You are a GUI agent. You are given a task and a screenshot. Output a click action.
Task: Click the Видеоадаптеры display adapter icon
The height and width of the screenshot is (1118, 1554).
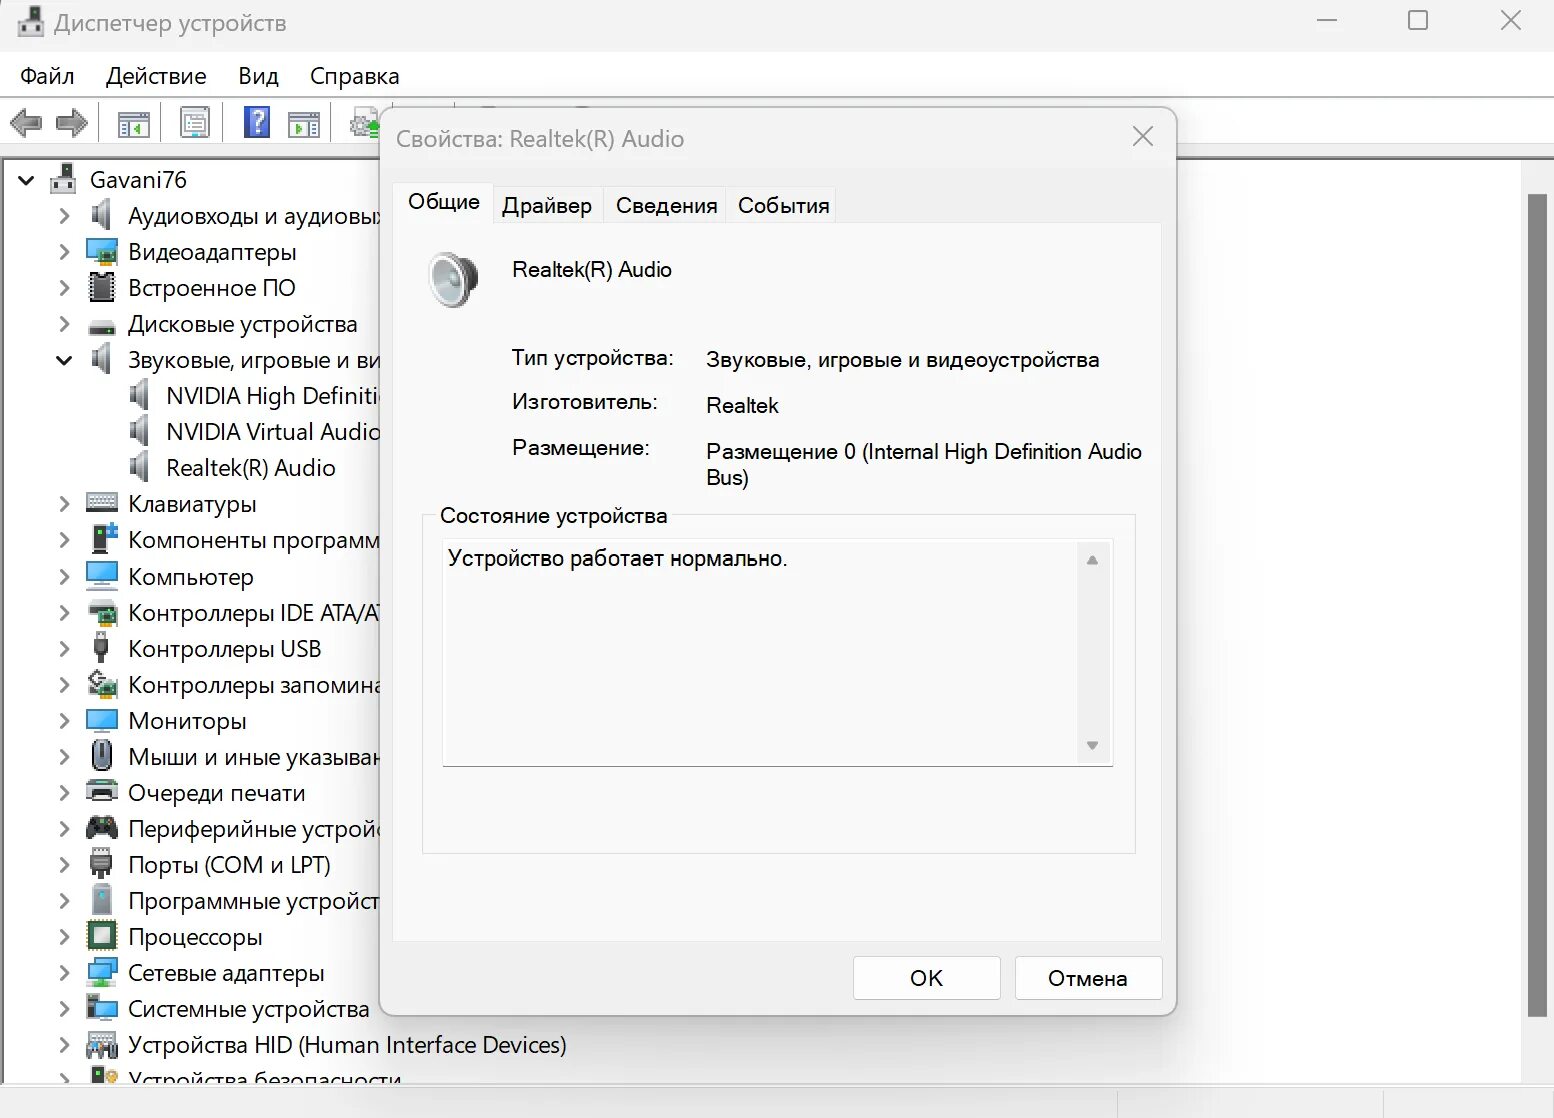(102, 252)
